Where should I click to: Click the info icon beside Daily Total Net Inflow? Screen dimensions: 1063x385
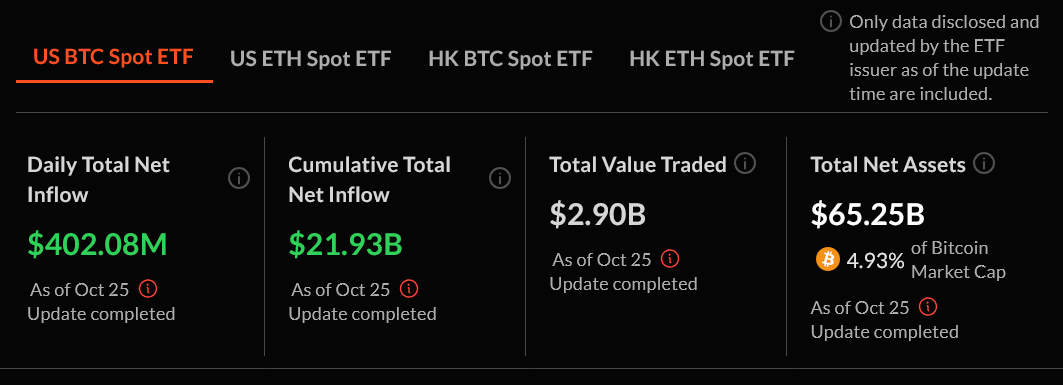[x=239, y=179]
